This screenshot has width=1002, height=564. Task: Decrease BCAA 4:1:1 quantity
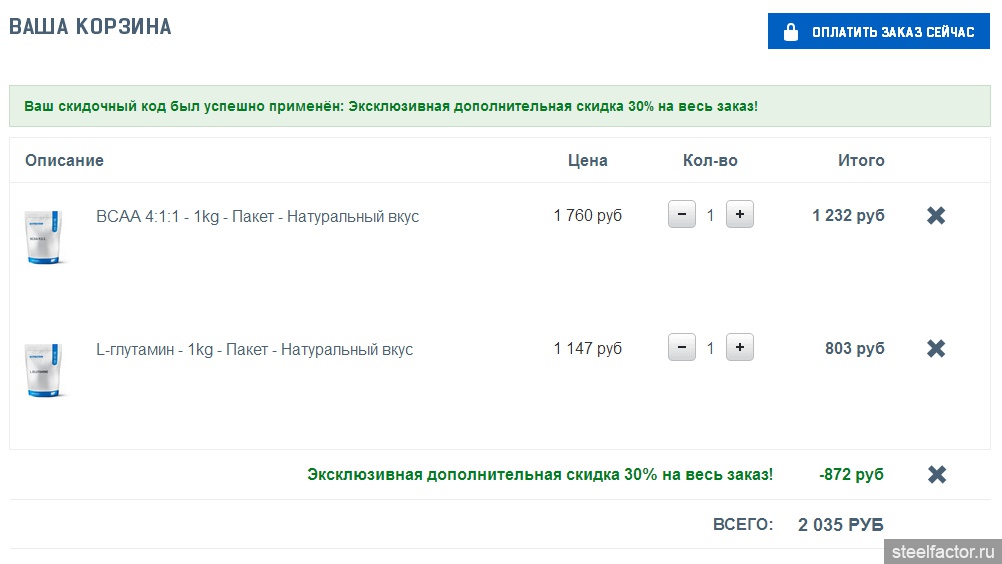681,215
